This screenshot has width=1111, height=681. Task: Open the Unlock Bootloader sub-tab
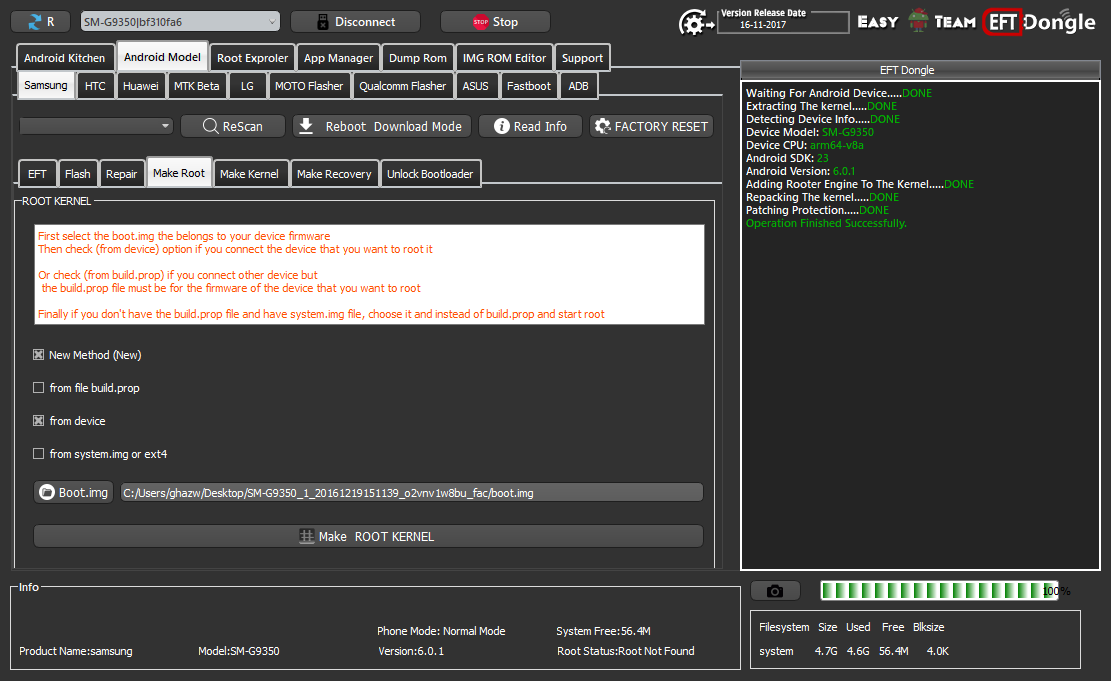429,174
